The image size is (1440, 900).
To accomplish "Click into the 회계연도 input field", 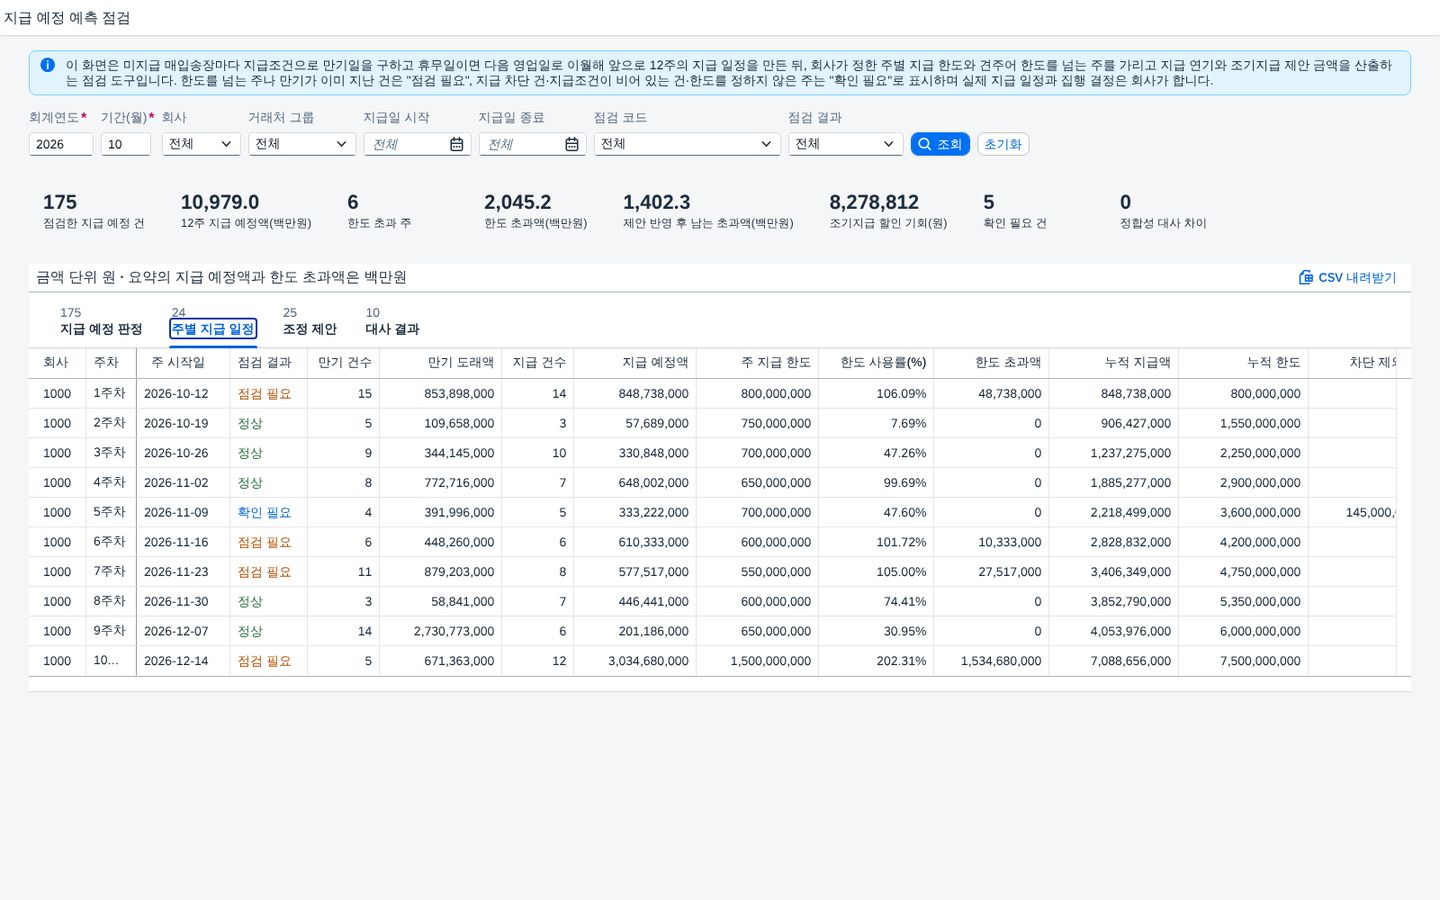I will pyautogui.click(x=61, y=144).
